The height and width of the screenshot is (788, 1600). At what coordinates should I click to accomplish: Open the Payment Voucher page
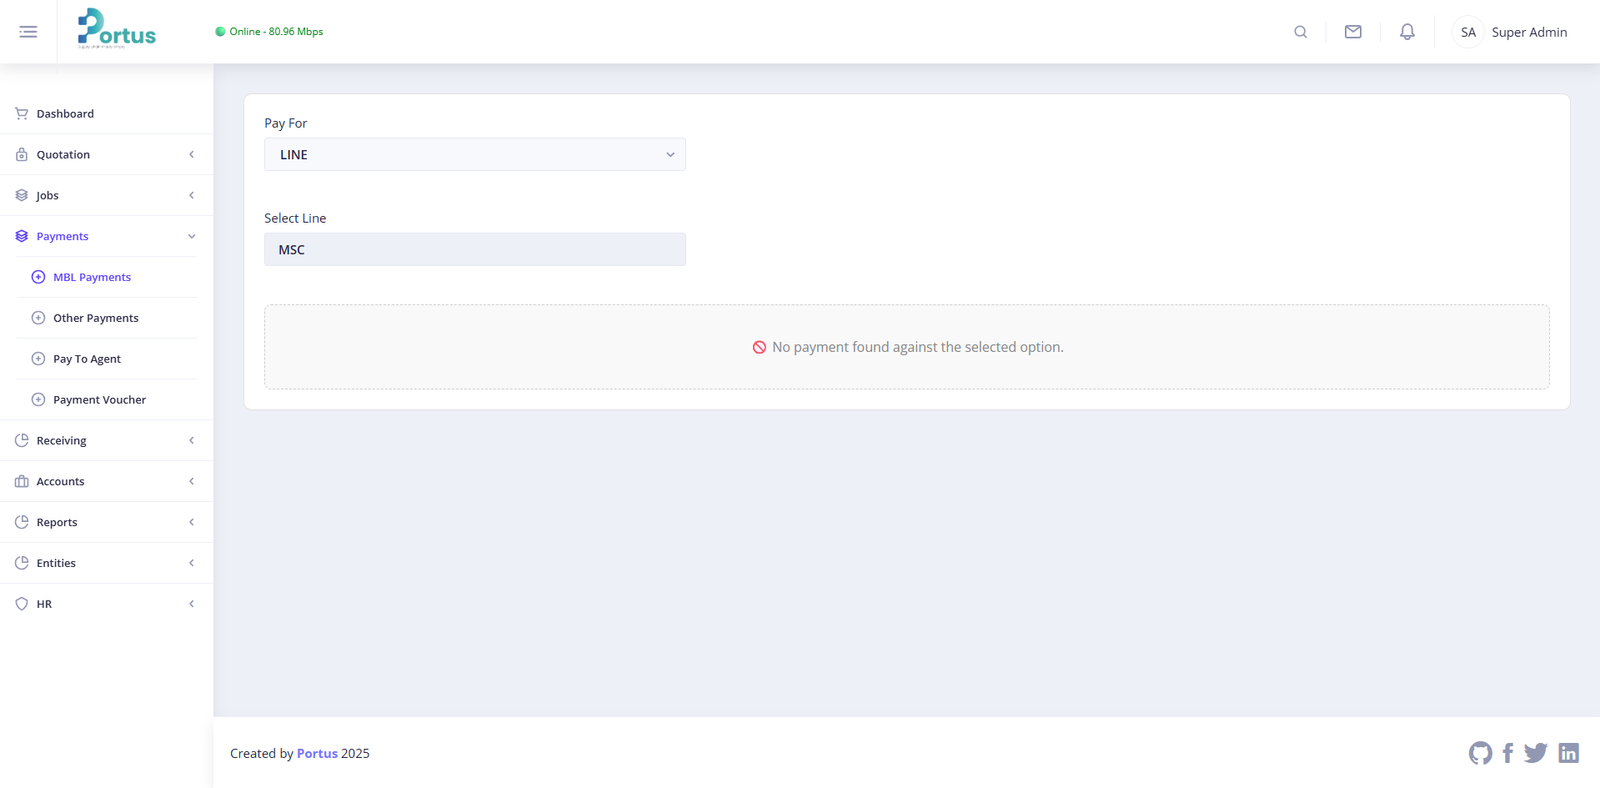99,400
